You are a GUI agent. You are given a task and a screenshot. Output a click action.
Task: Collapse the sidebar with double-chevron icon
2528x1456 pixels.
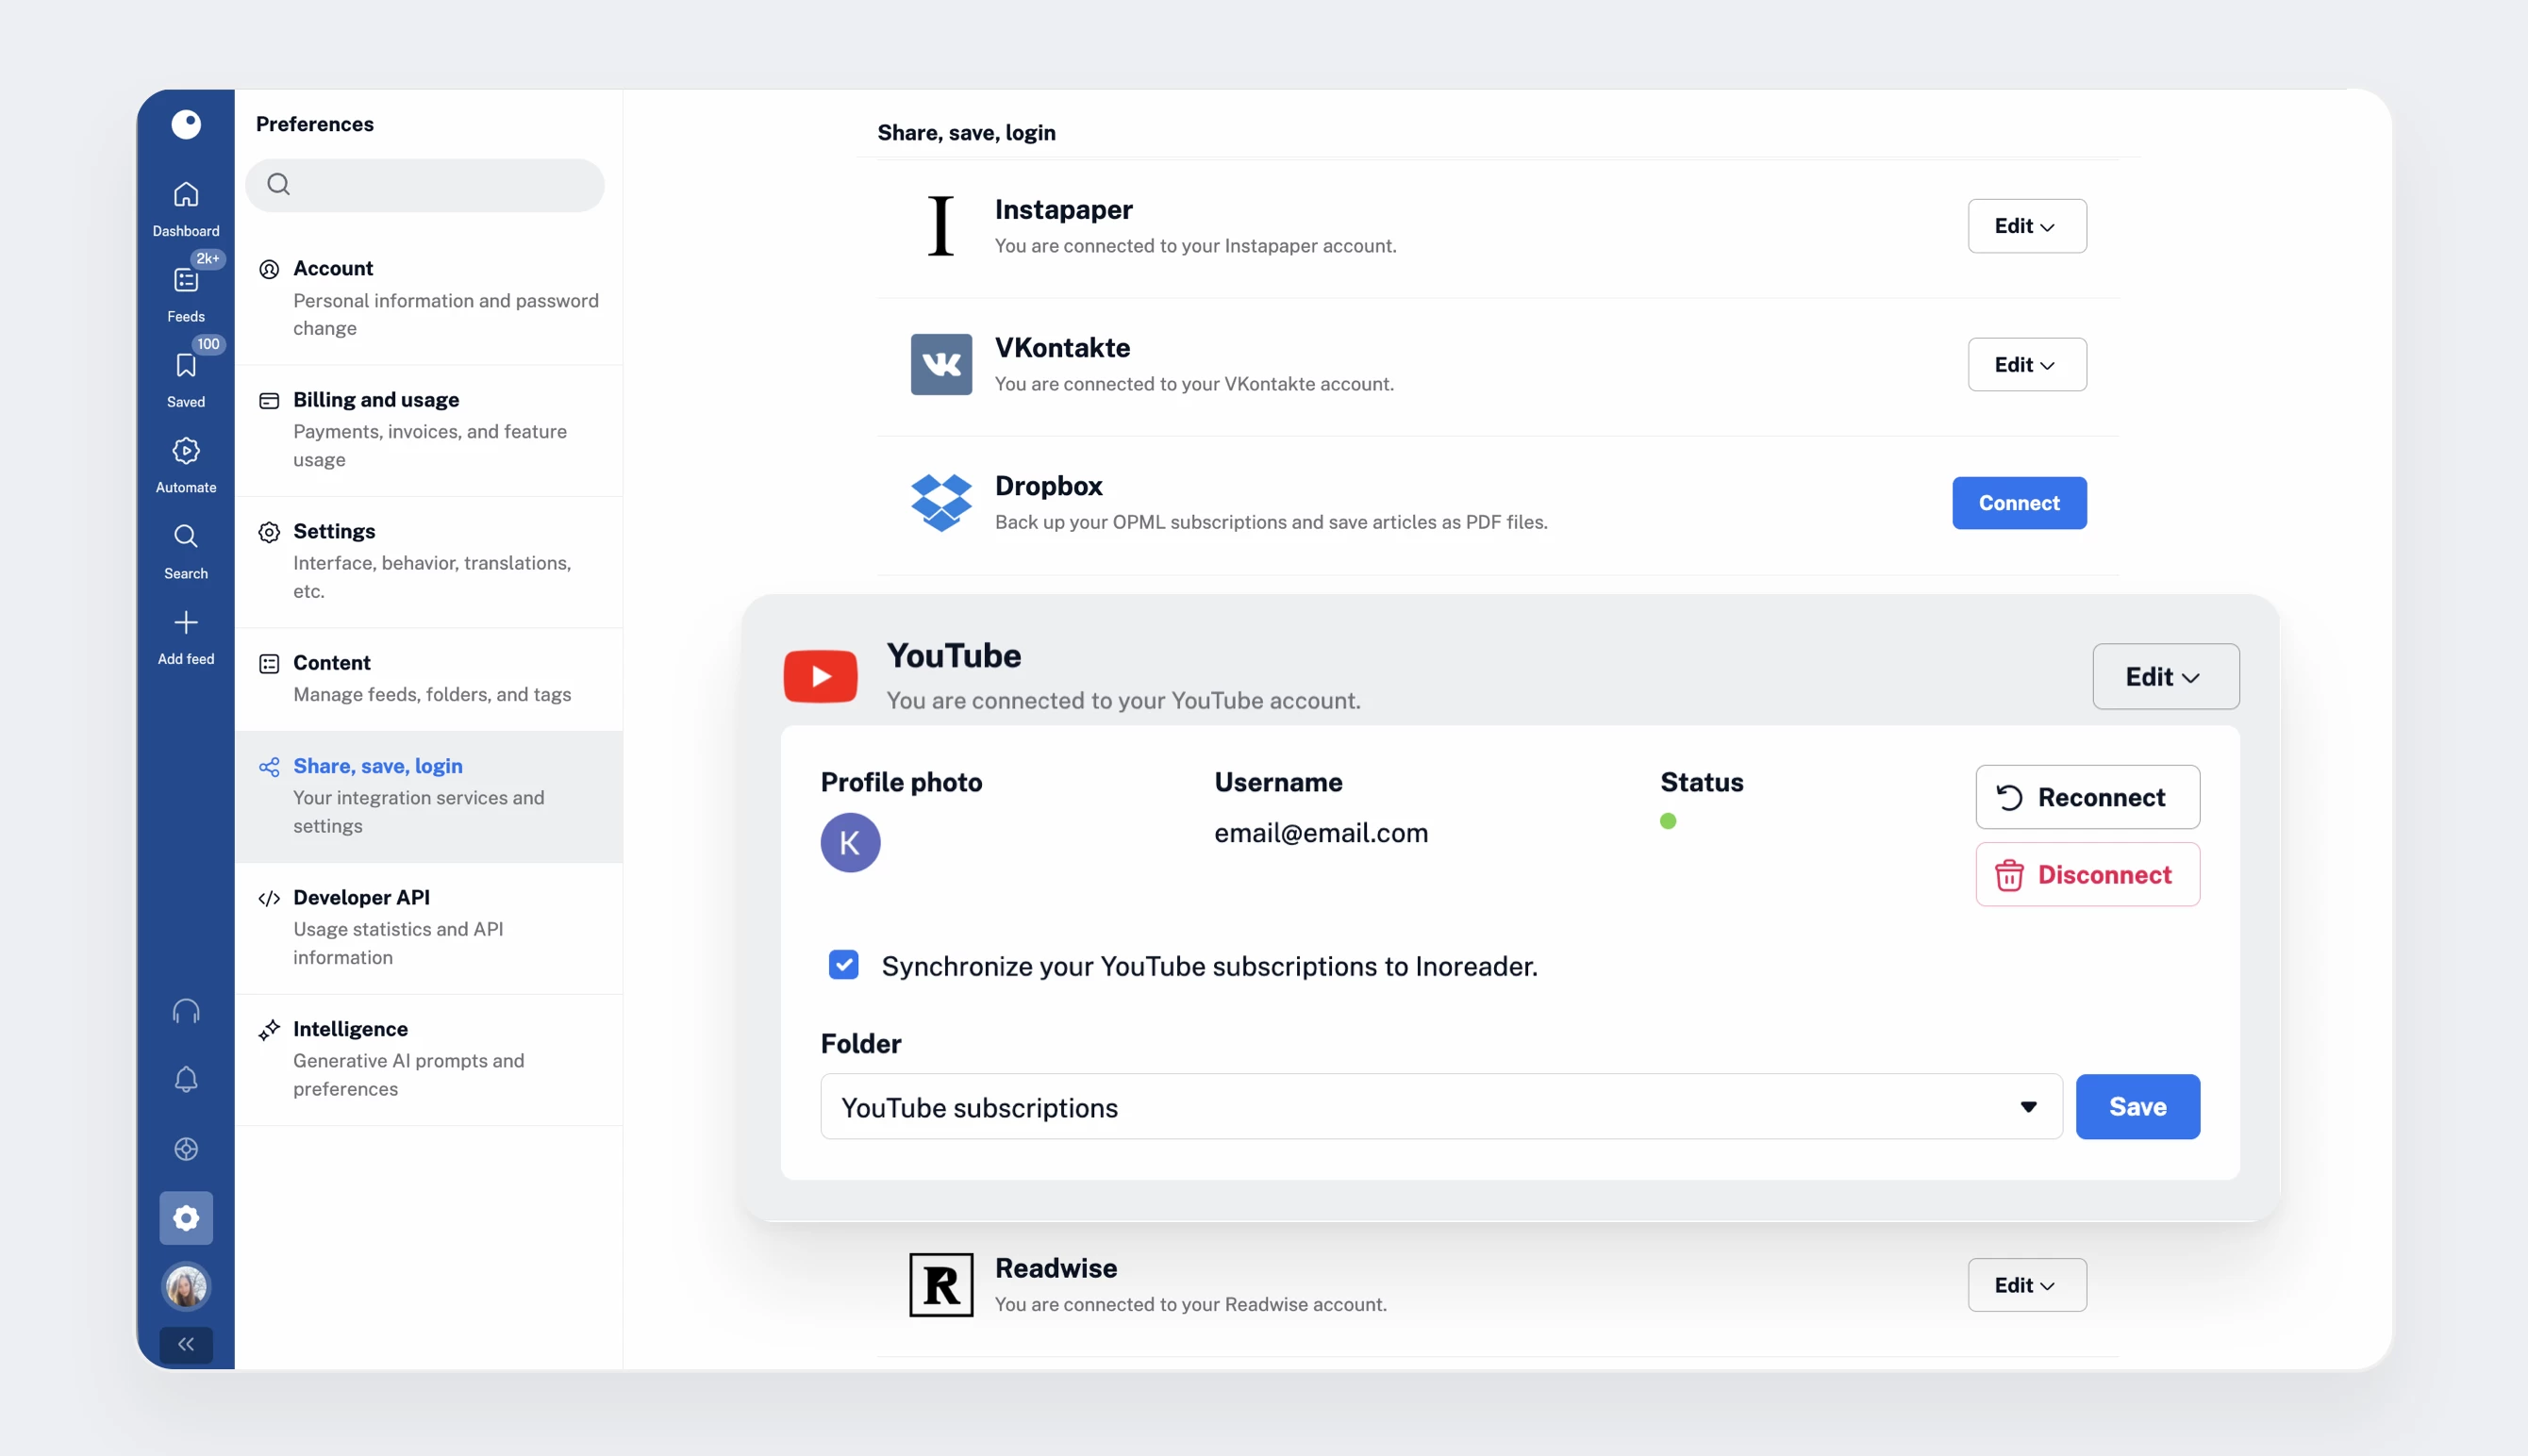click(x=186, y=1344)
